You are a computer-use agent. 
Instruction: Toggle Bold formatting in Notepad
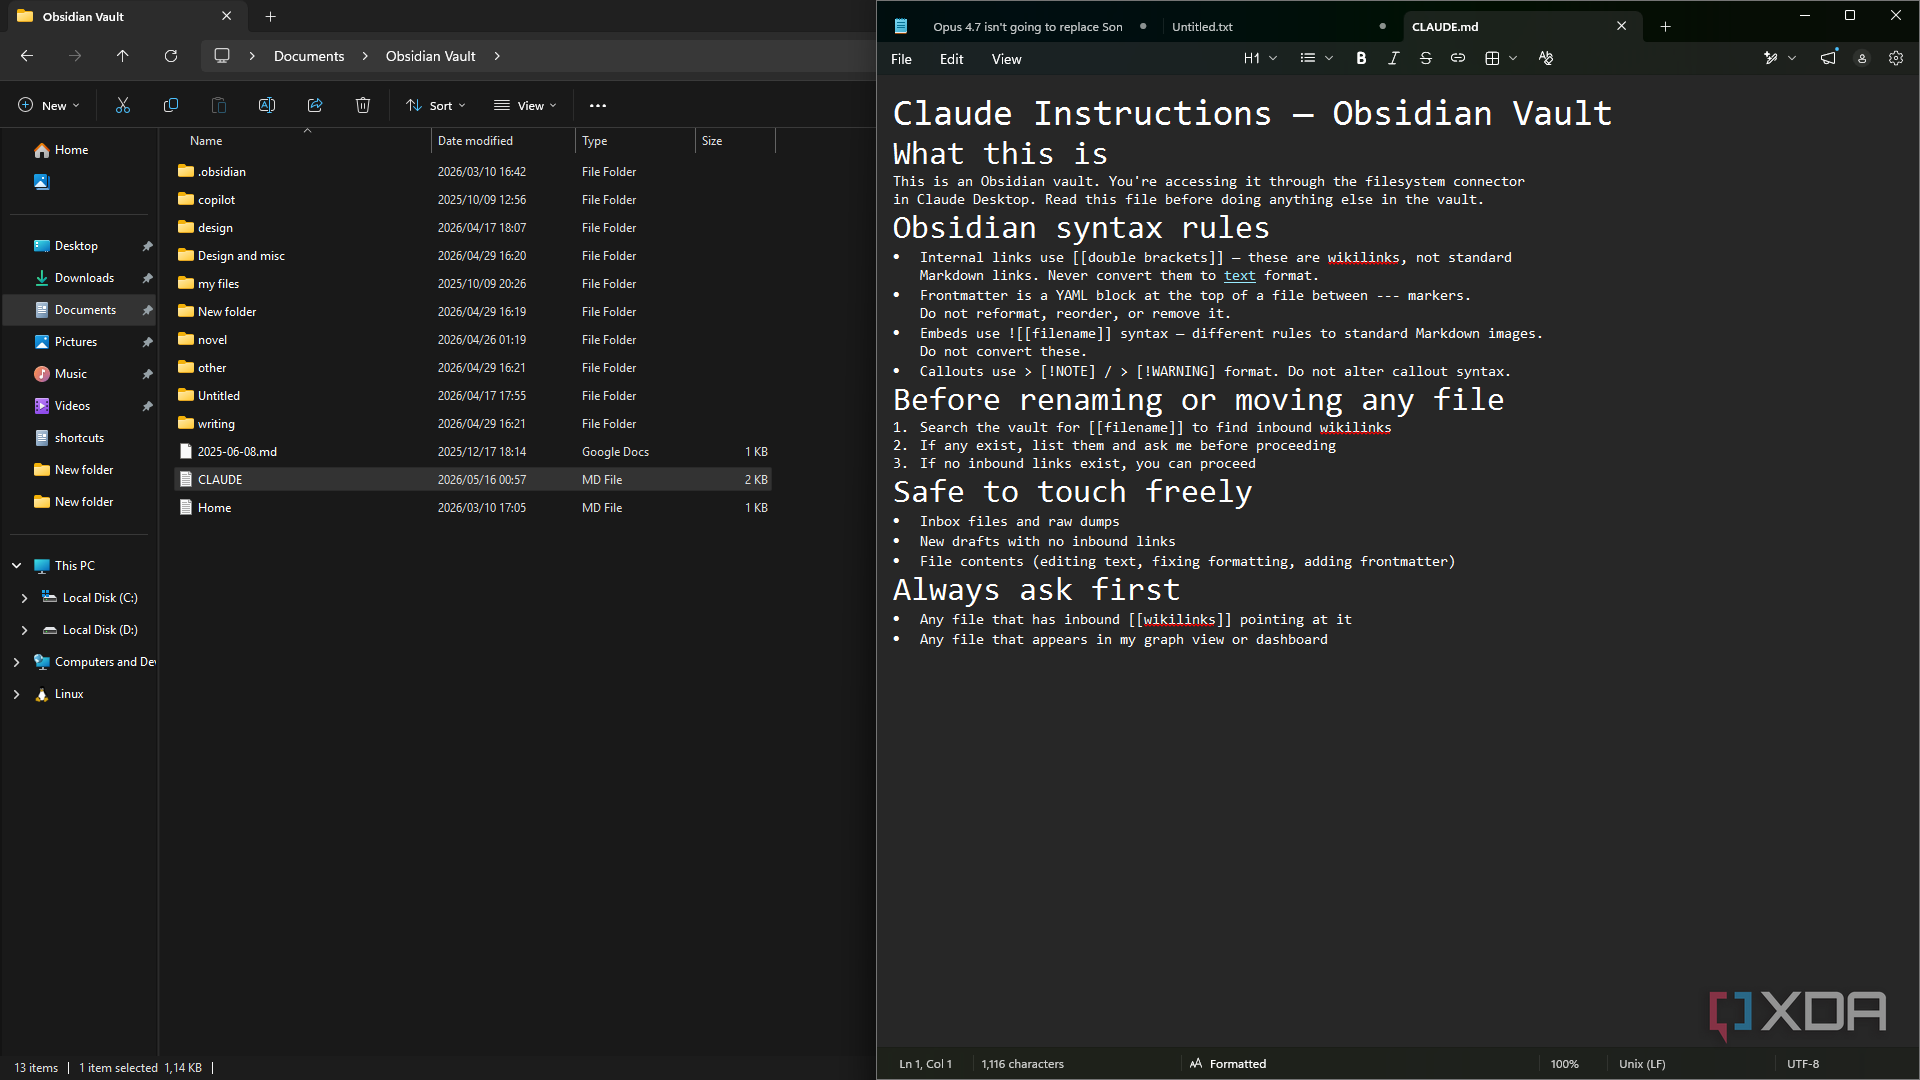click(x=1361, y=58)
